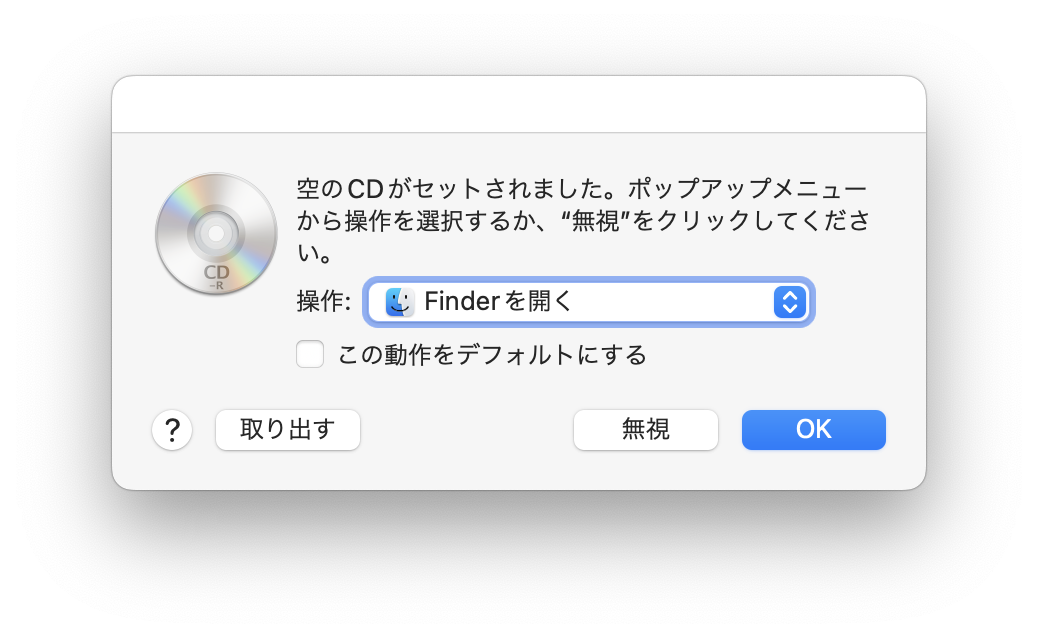This screenshot has width=1038, height=638.
Task: Click the "Finderを開く" text in the popup
Action: [498, 301]
